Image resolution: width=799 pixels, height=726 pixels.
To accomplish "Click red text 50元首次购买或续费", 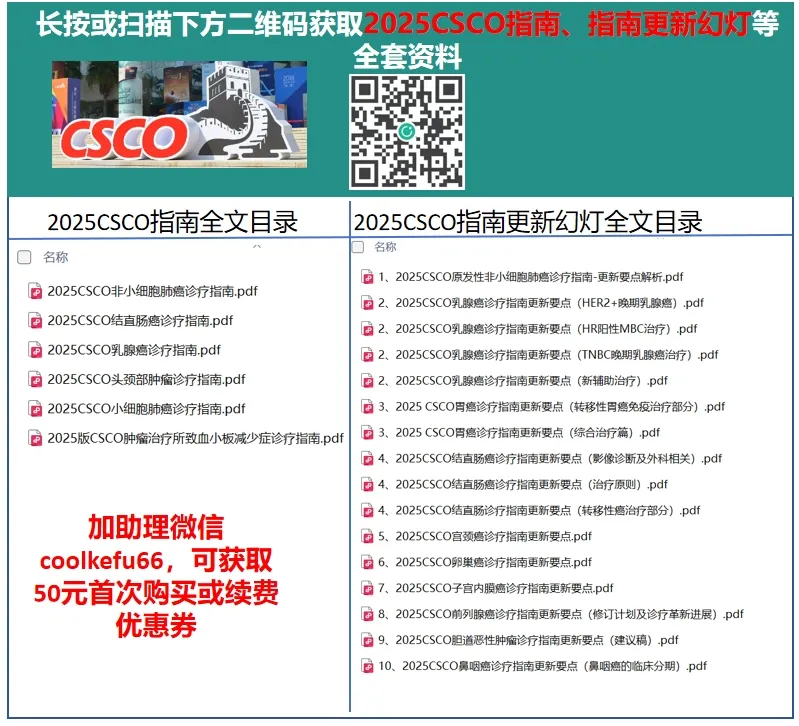I will [x=155, y=593].
